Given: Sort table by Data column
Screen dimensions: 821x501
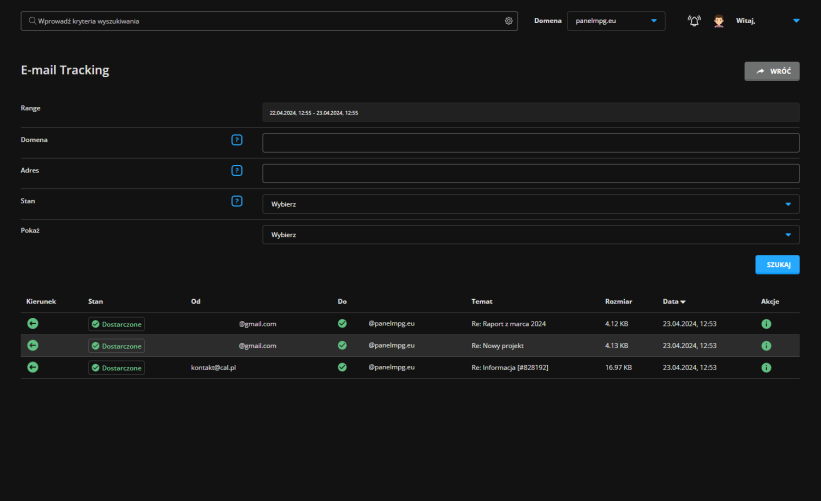Looking at the screenshot, I should point(674,301).
